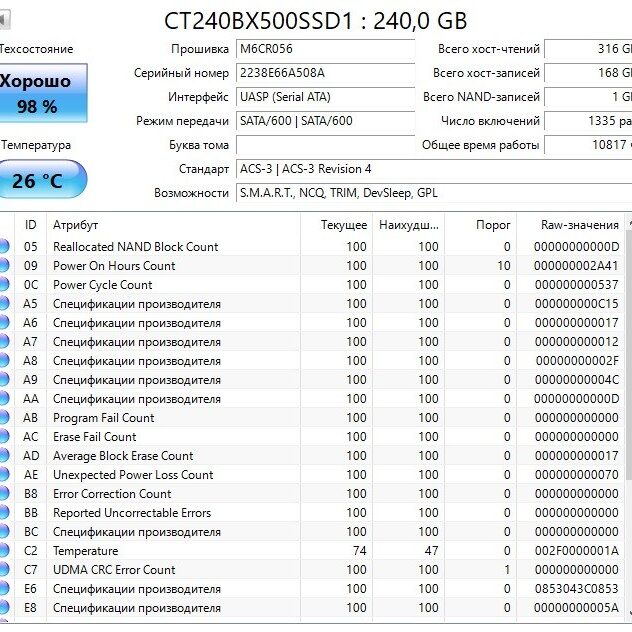Click the 26 °C temperature button
The width and height of the screenshot is (632, 632).
pos(42,179)
